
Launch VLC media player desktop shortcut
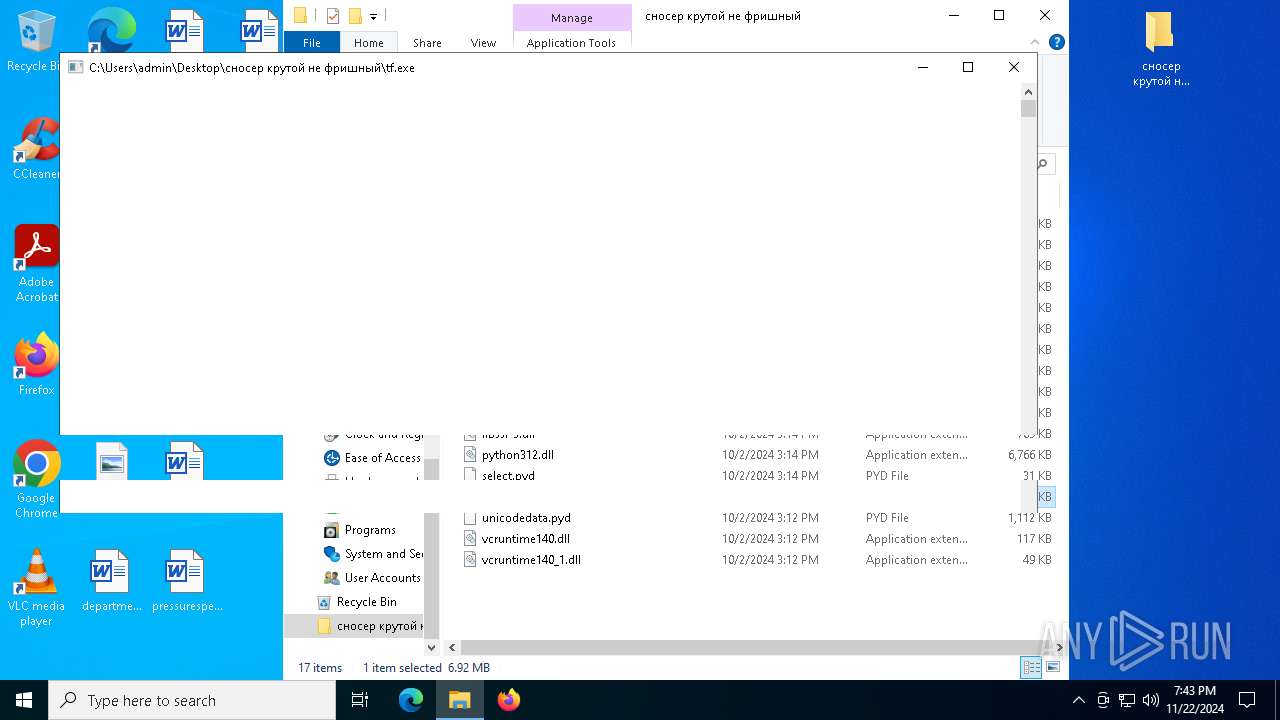coord(36,588)
